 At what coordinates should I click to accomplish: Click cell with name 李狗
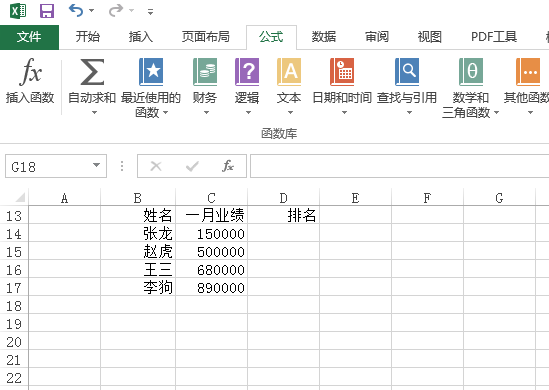pyautogui.click(x=138, y=287)
